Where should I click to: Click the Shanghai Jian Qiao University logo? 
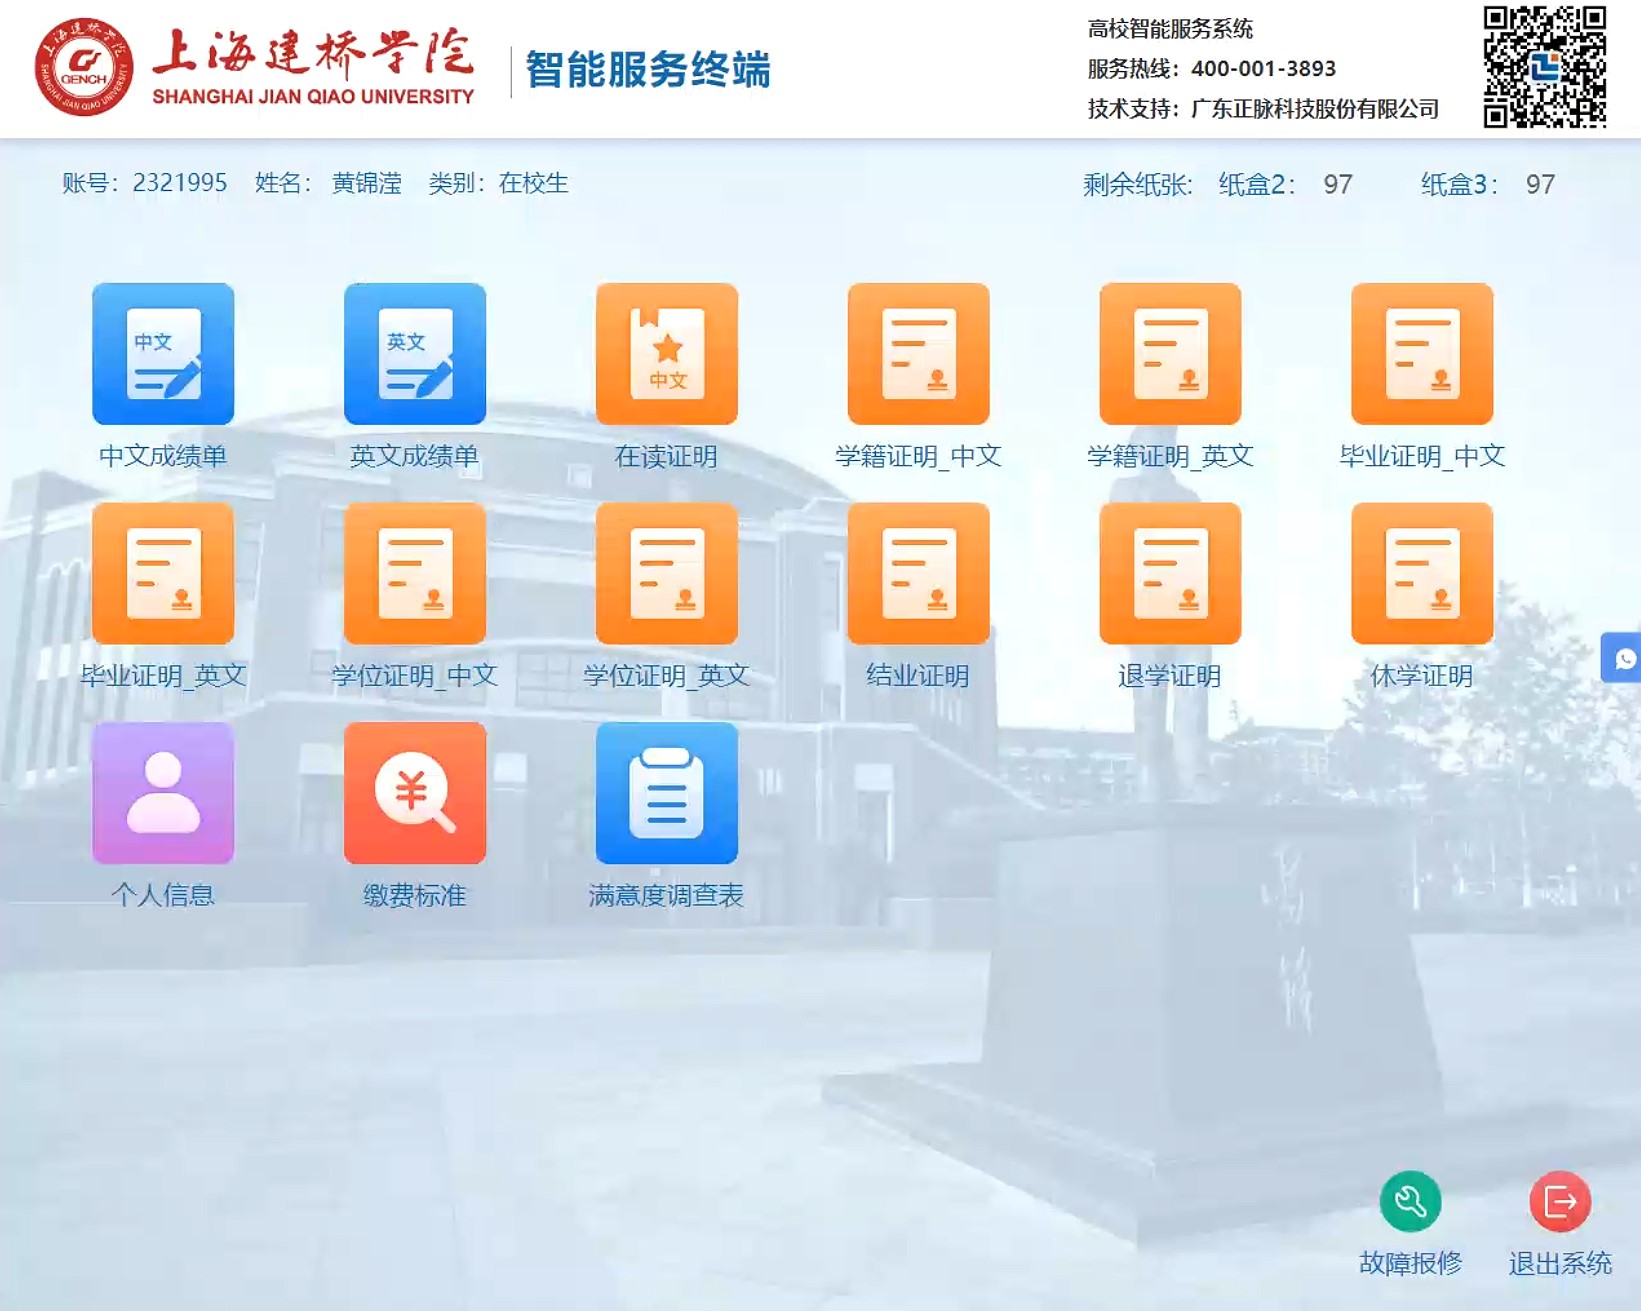pyautogui.click(x=84, y=67)
